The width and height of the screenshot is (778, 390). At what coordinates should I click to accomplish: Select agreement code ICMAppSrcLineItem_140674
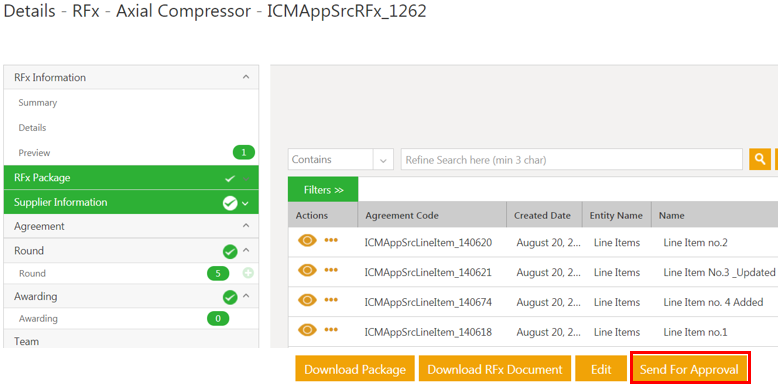tap(428, 302)
